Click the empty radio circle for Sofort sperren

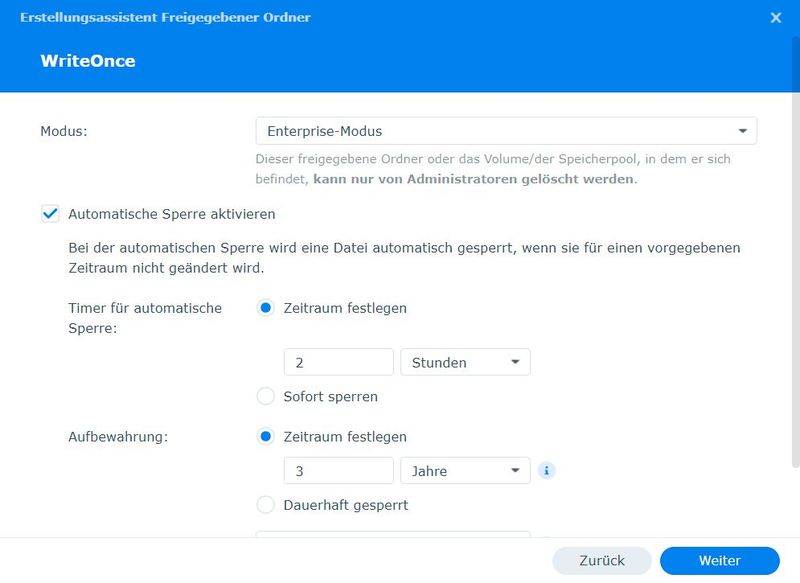(x=265, y=396)
